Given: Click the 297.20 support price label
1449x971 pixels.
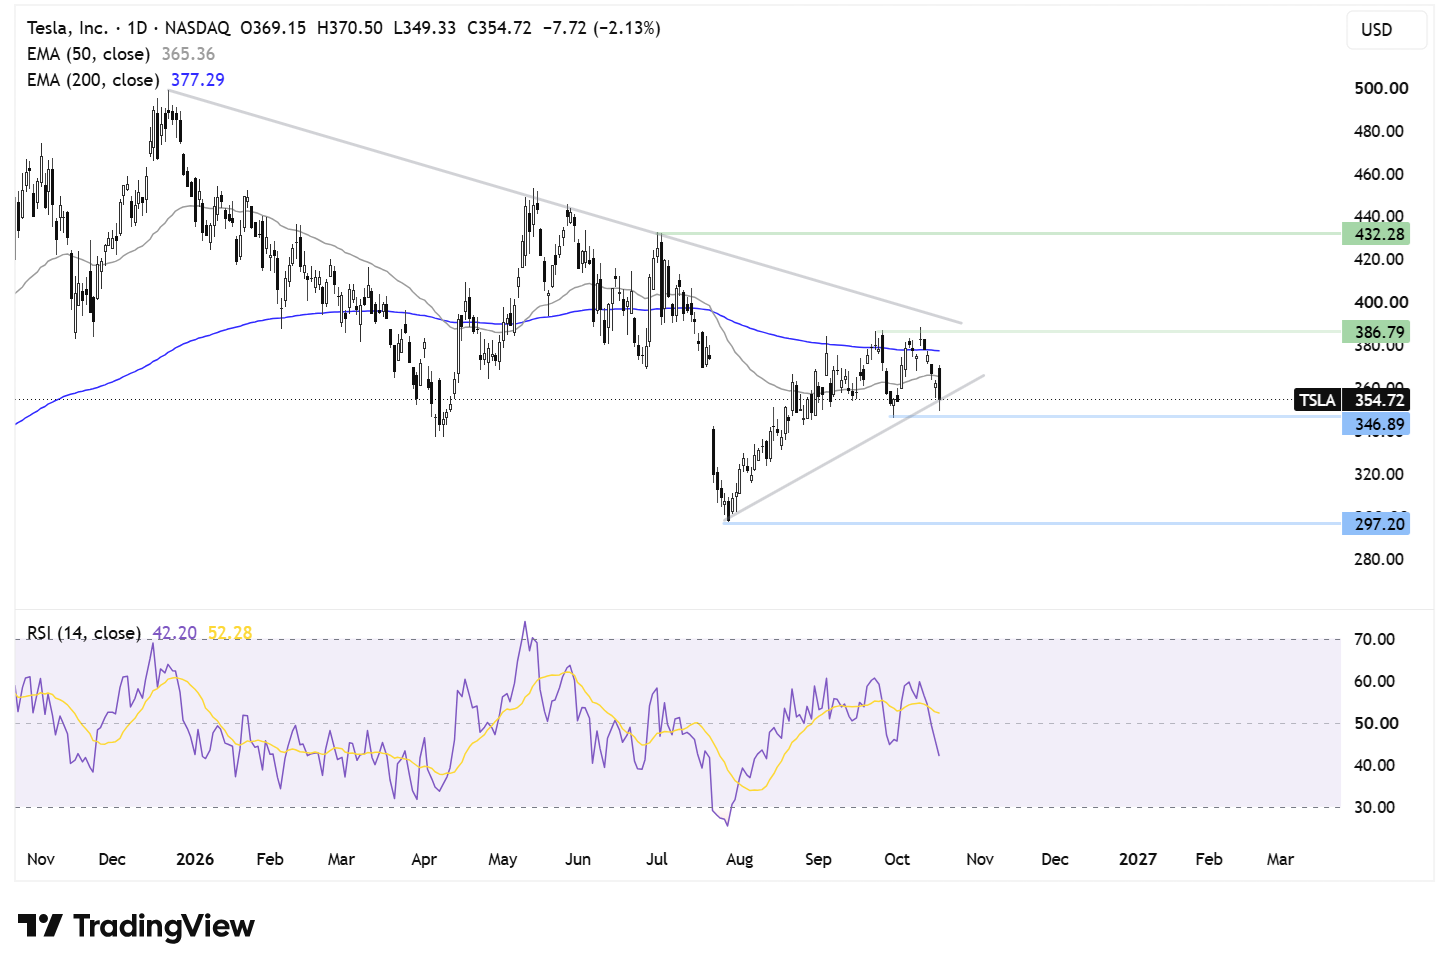Looking at the screenshot, I should click(x=1376, y=524).
